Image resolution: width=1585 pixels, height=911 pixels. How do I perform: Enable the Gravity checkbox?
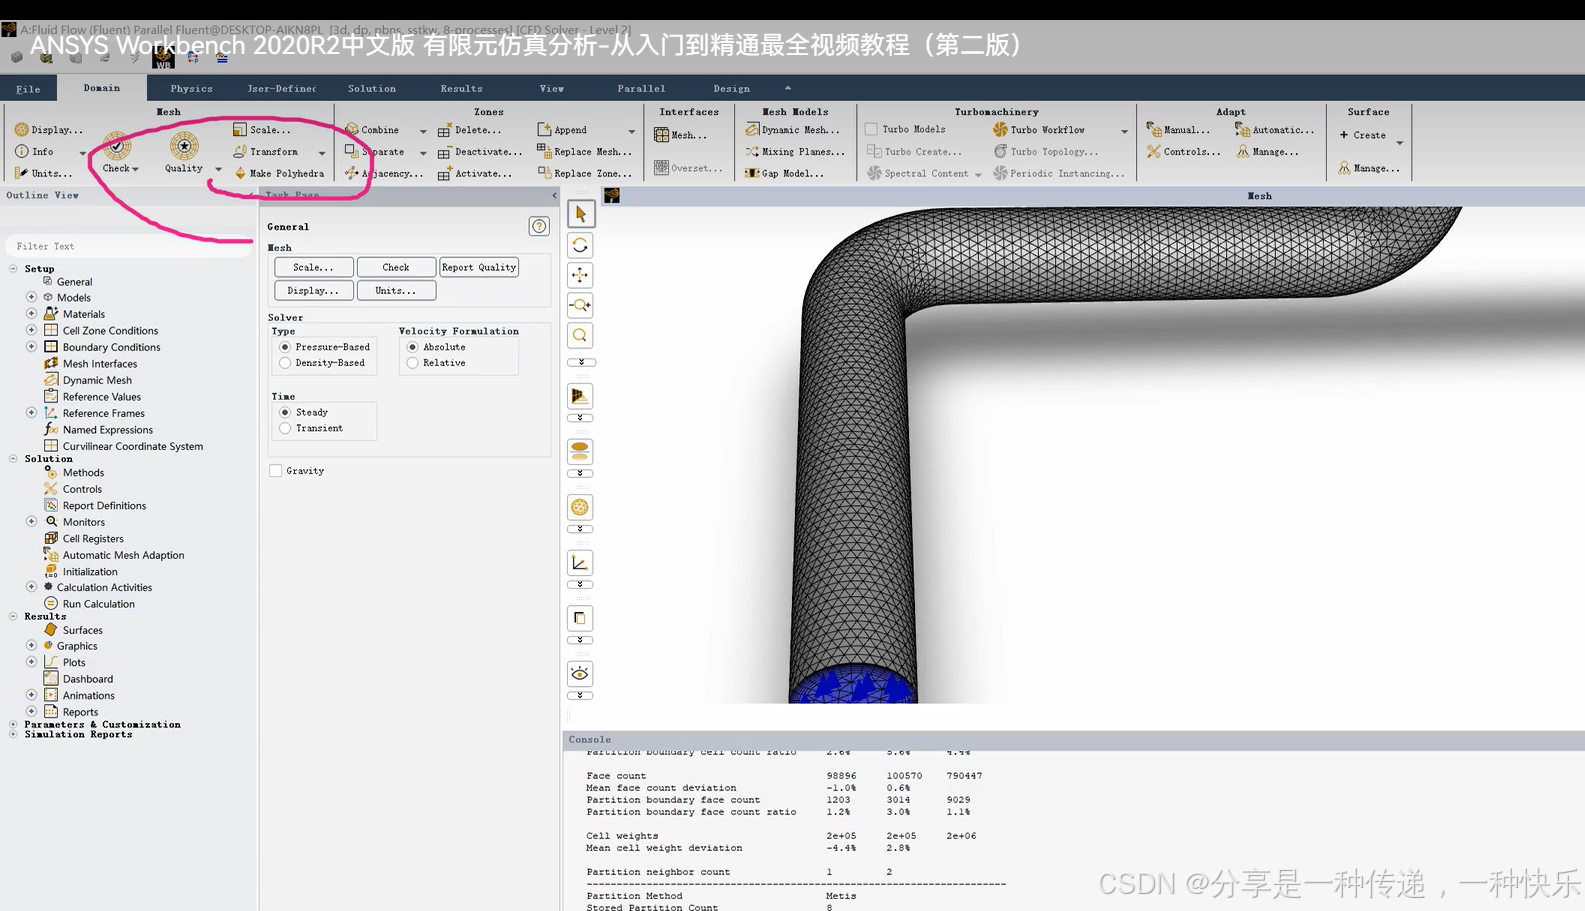click(x=275, y=471)
